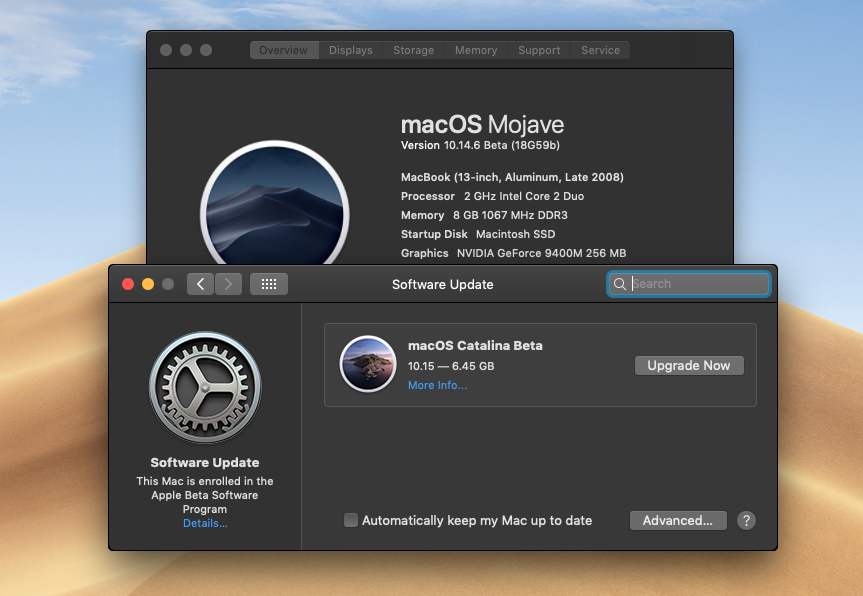Click the help question mark button
Image resolution: width=863 pixels, height=596 pixels.
746,521
